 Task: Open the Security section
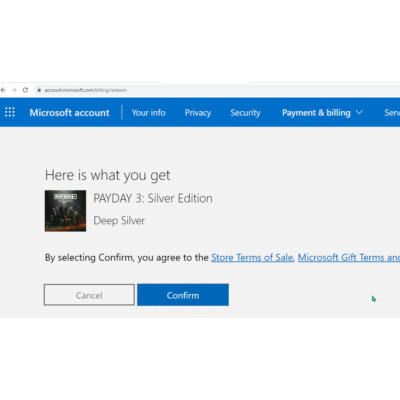point(245,113)
